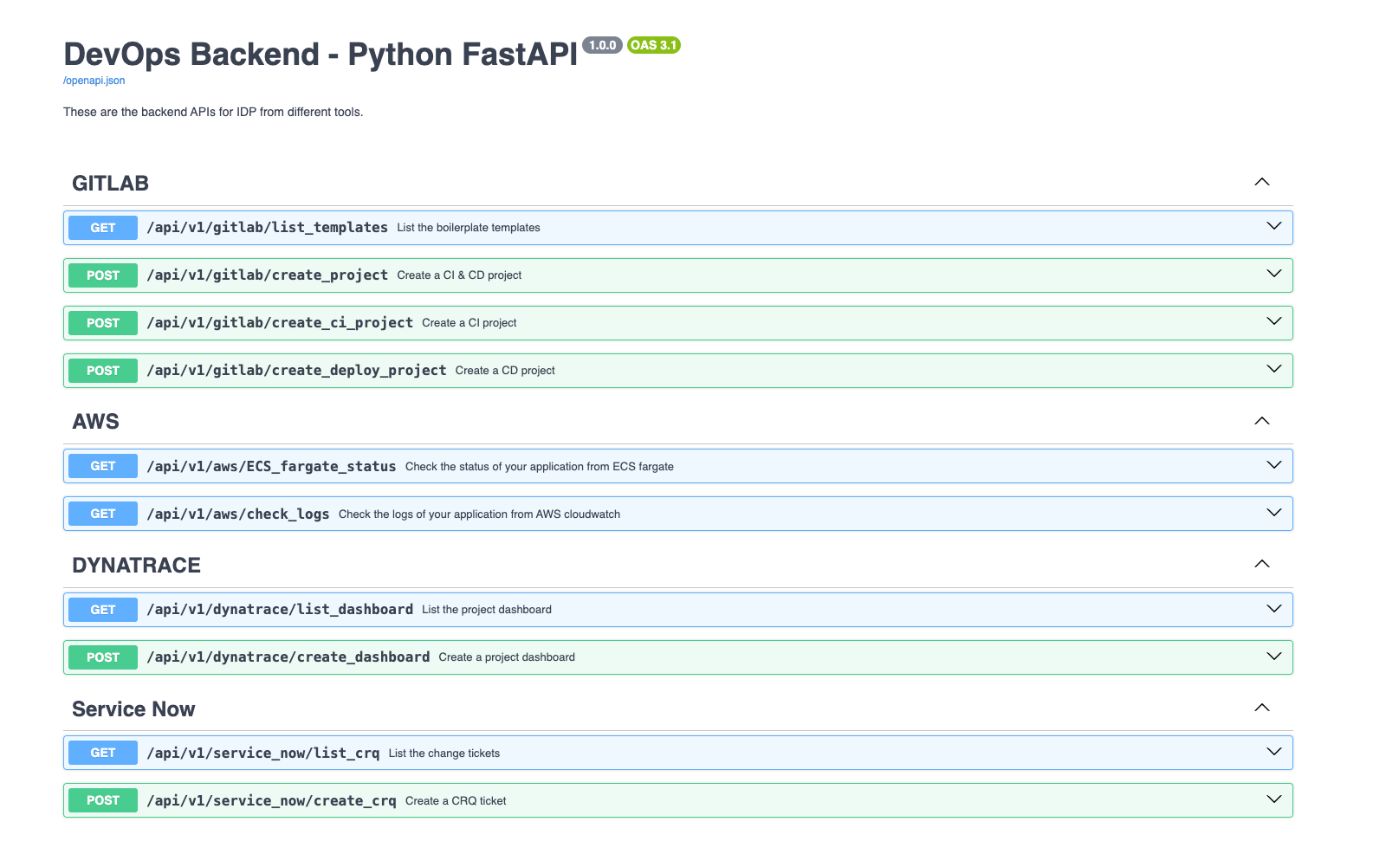Click description 'Create a CRQ ticket'

(x=455, y=801)
